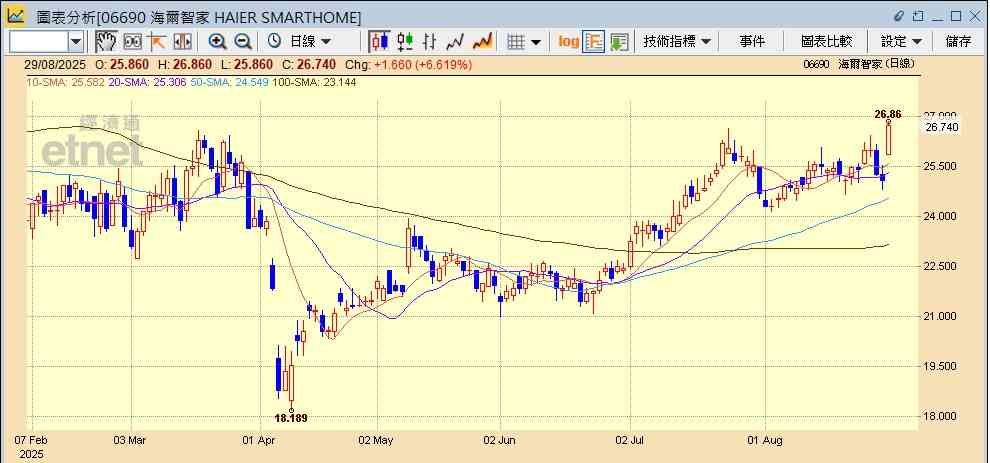990x463 pixels.
Task: Select the hand pan tool
Action: click(x=106, y=42)
